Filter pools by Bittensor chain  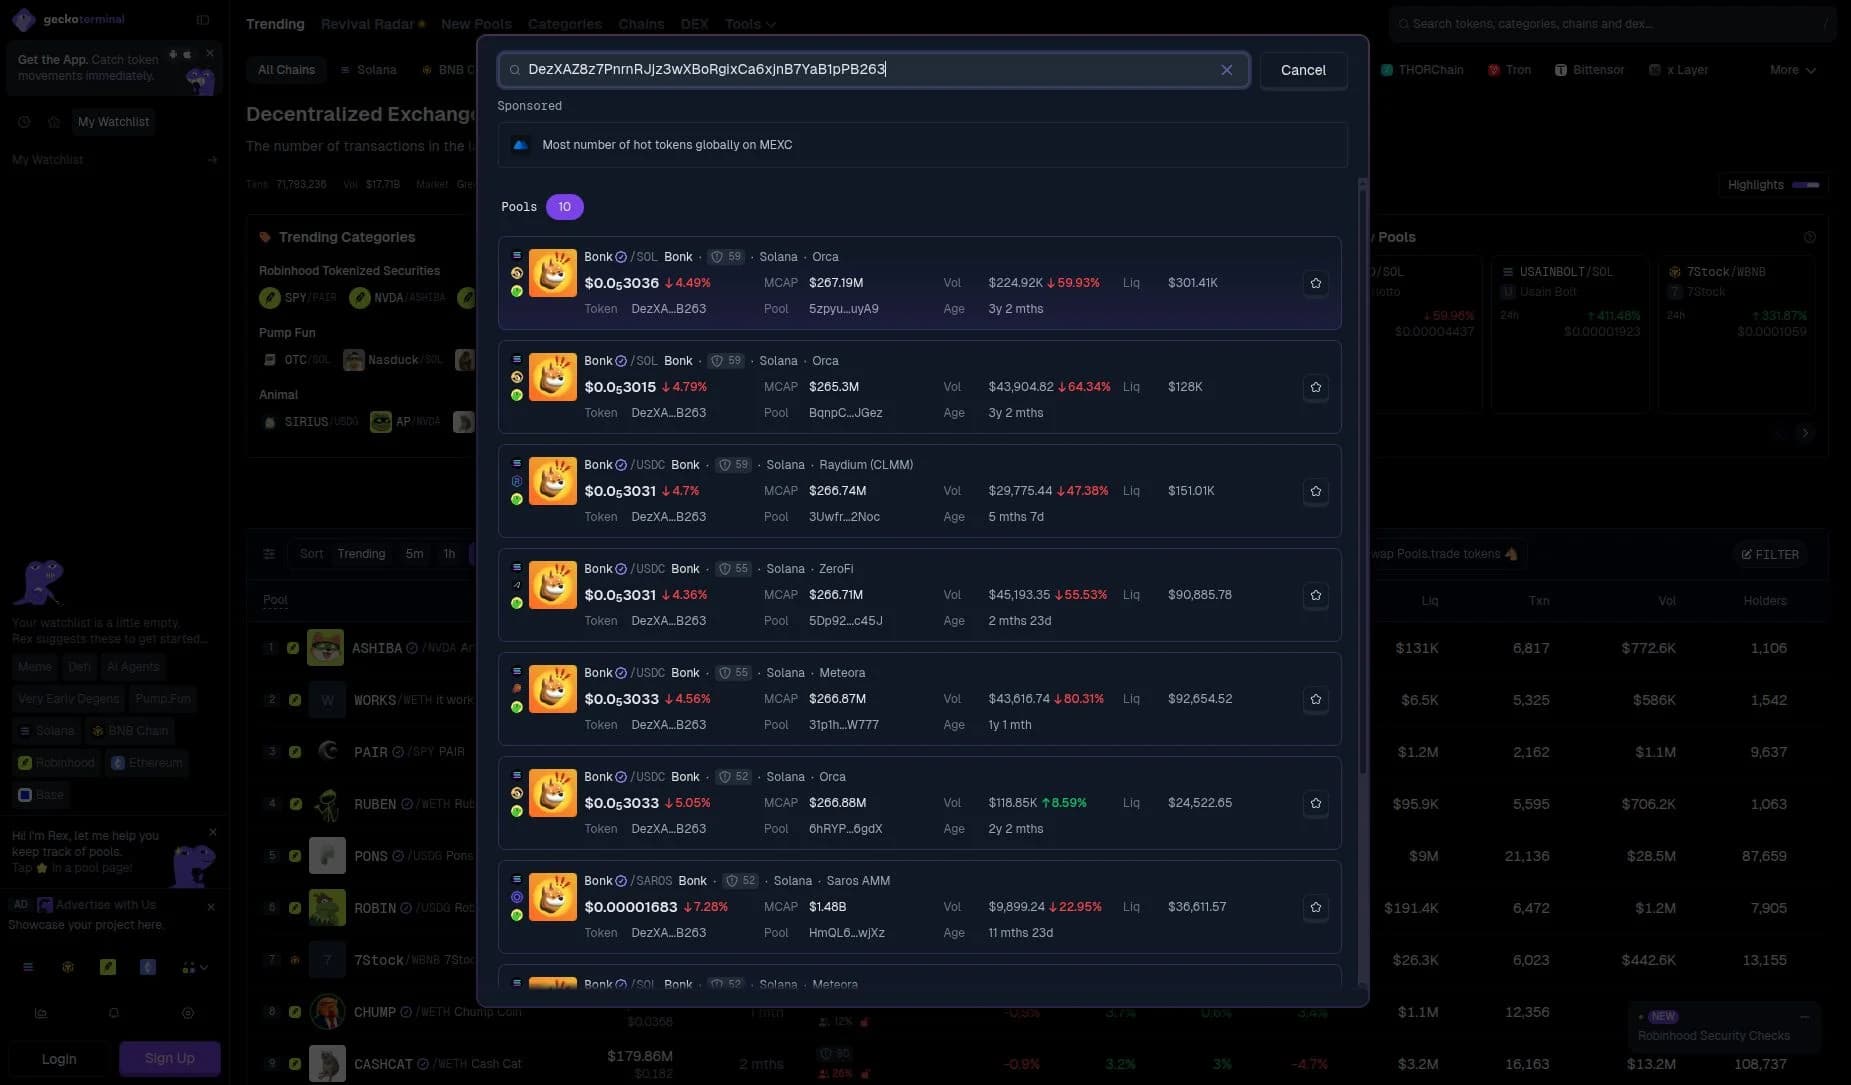[x=1589, y=70]
